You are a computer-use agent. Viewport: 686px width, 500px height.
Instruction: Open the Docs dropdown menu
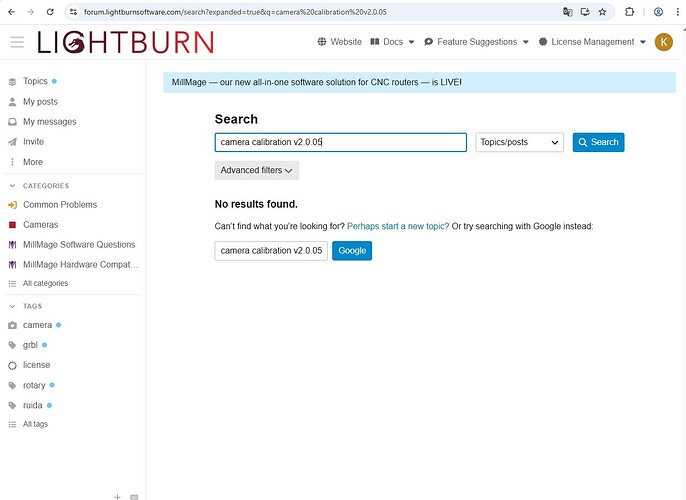pyautogui.click(x=392, y=42)
